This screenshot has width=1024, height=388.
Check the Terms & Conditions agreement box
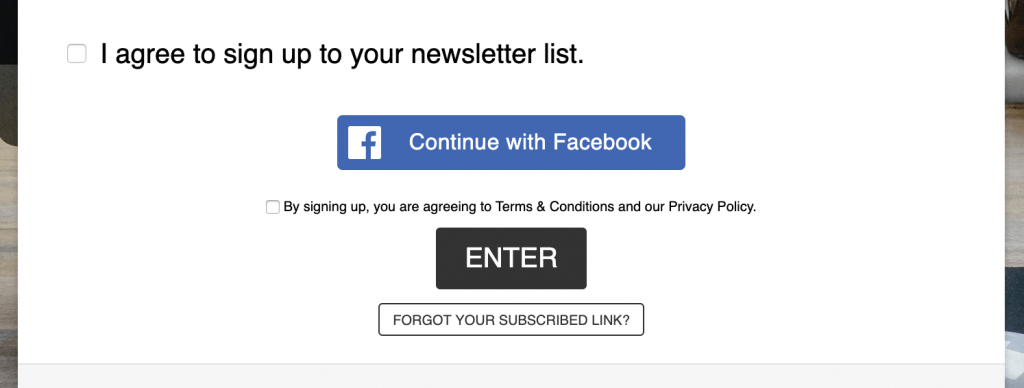click(273, 207)
